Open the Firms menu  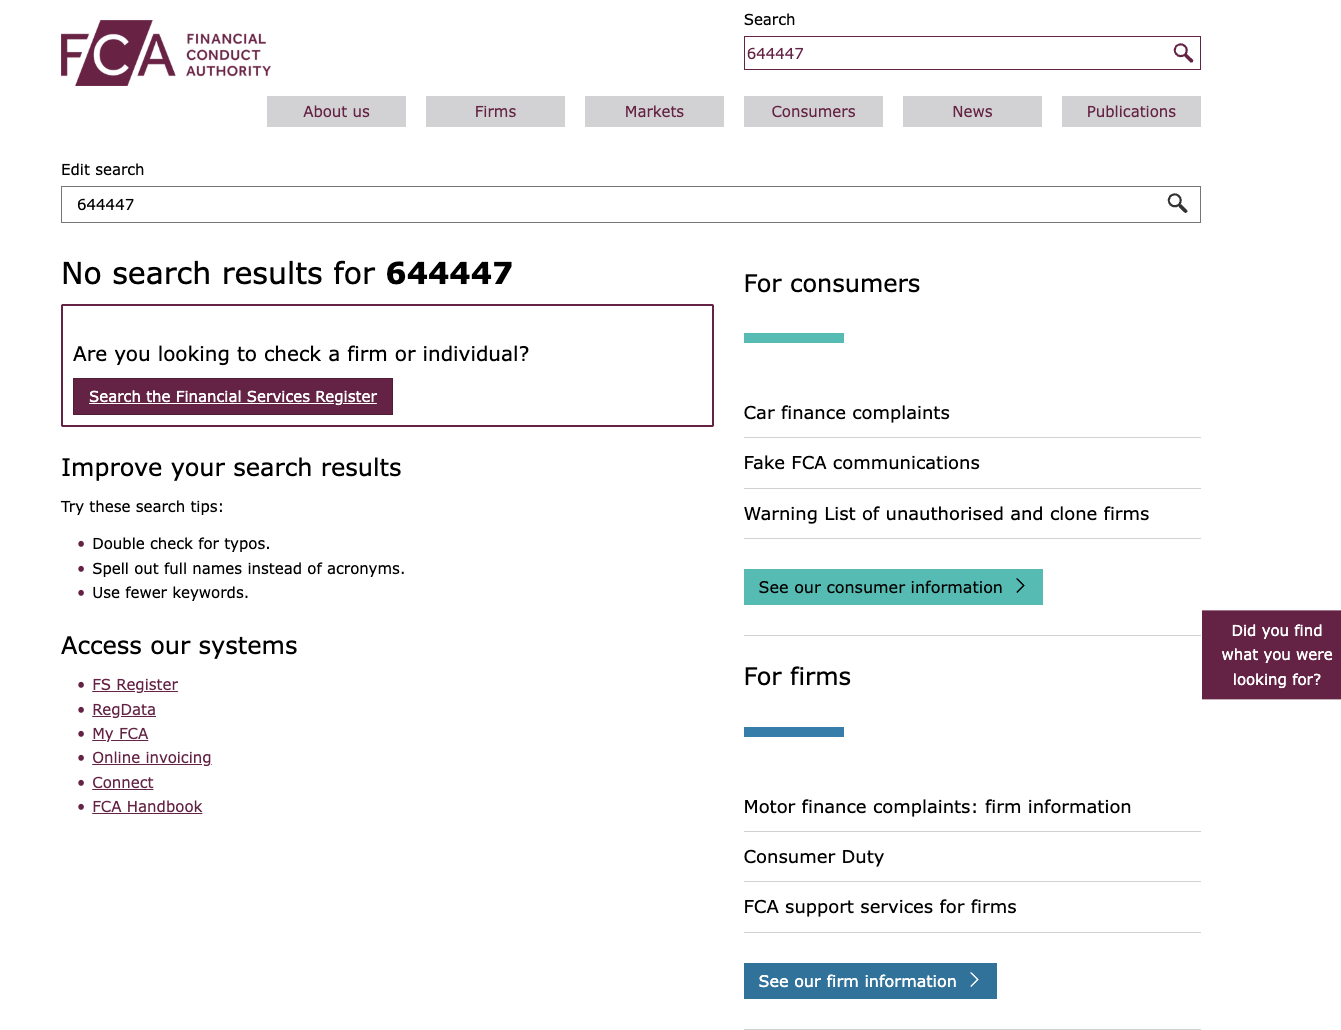coord(495,112)
